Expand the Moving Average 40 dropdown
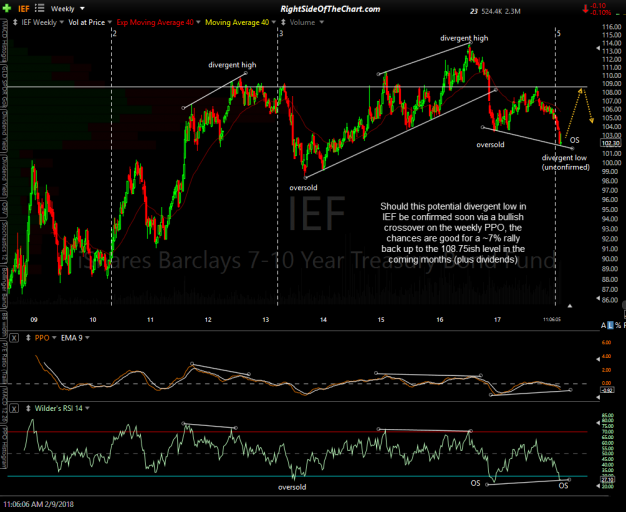The image size is (626, 512). coord(274,22)
